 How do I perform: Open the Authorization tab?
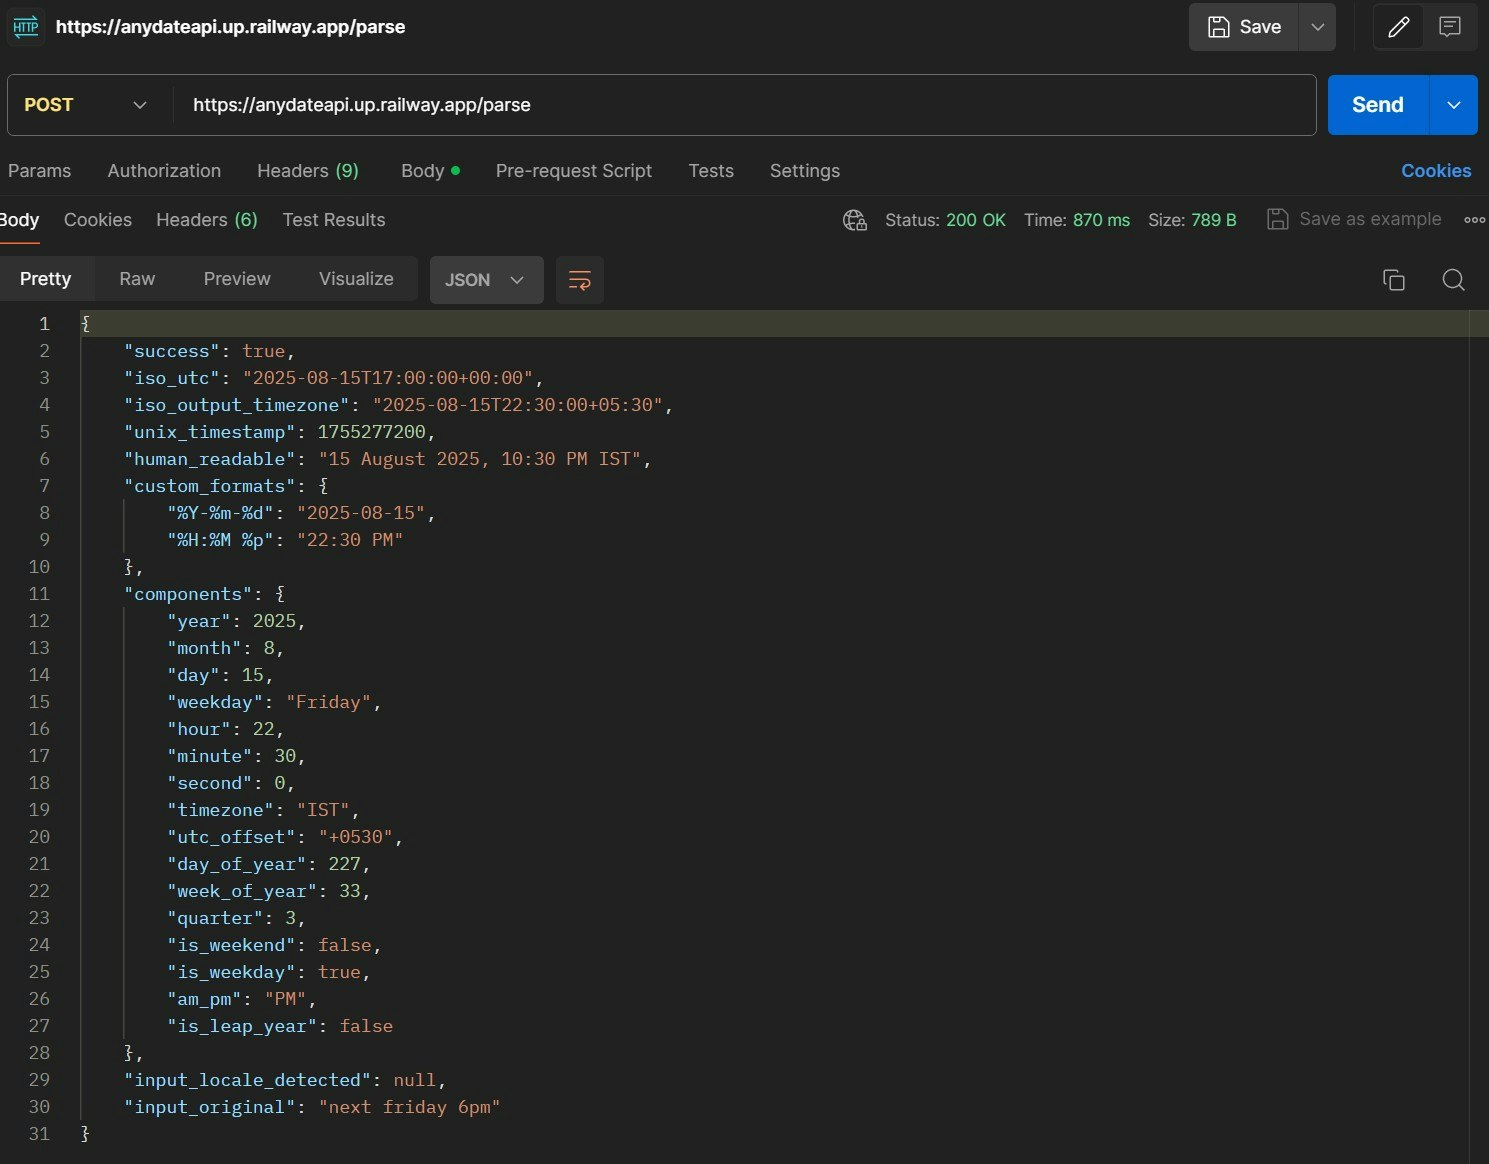click(x=164, y=171)
